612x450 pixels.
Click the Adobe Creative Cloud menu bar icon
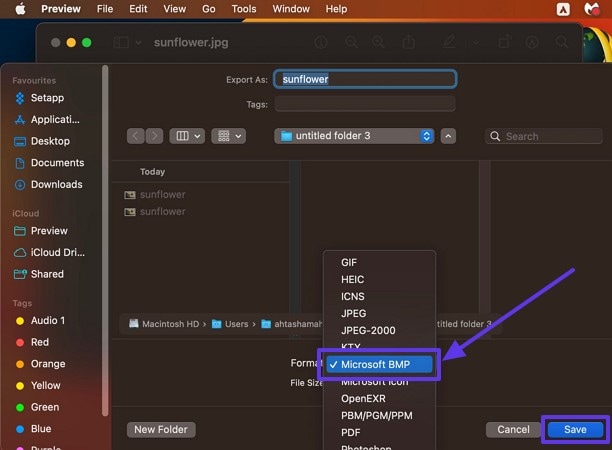coord(563,9)
